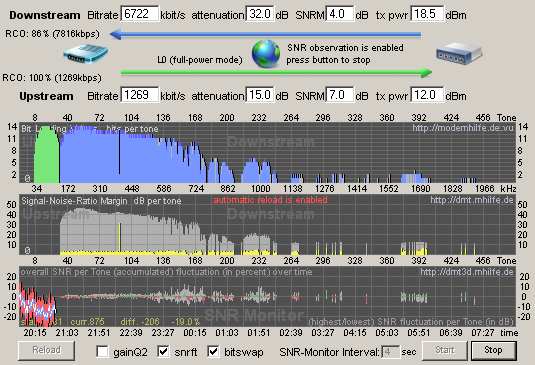Viewport: 535px width, 365px height.
Task: Click the blue modem router icon
Action: [x=86, y=54]
